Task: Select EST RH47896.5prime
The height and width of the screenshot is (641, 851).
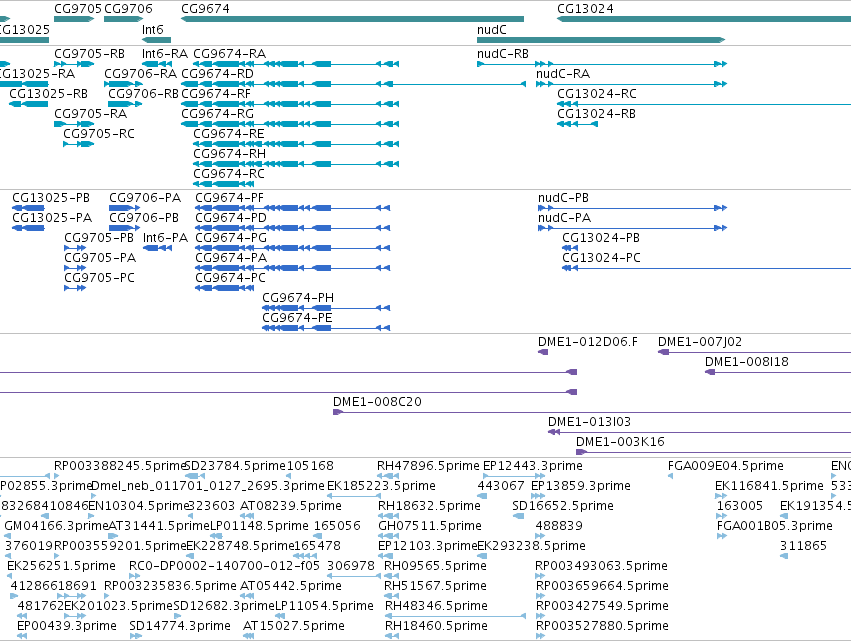Action: (x=428, y=466)
